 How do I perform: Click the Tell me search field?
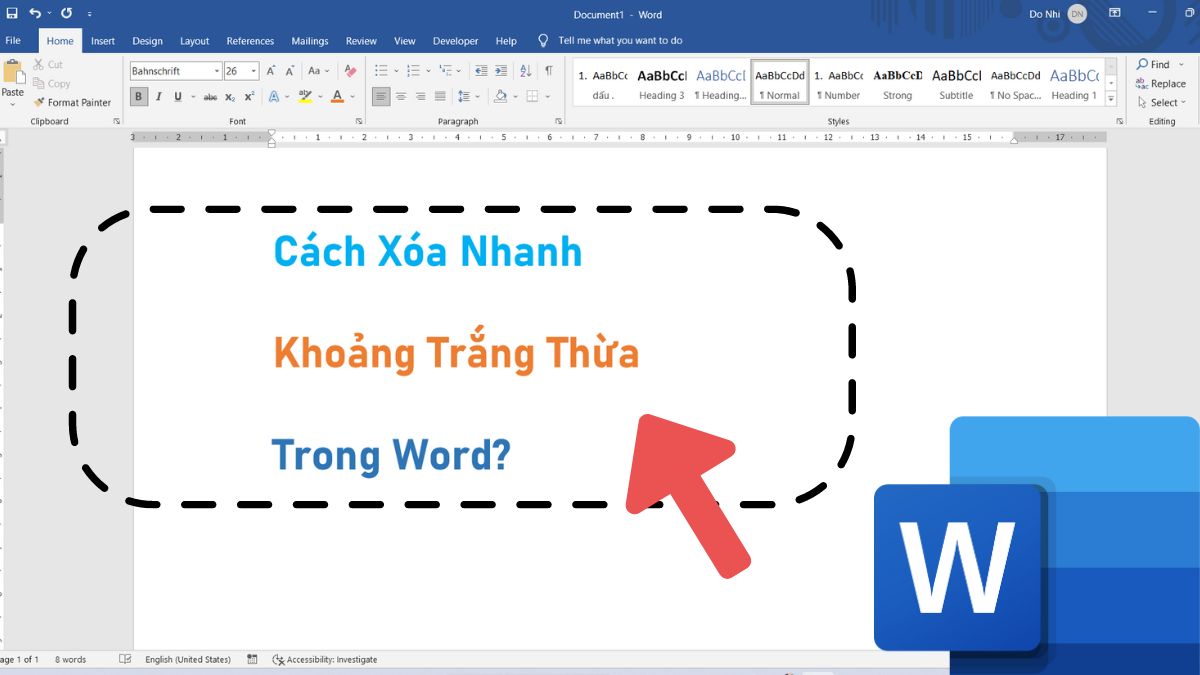[x=620, y=41]
